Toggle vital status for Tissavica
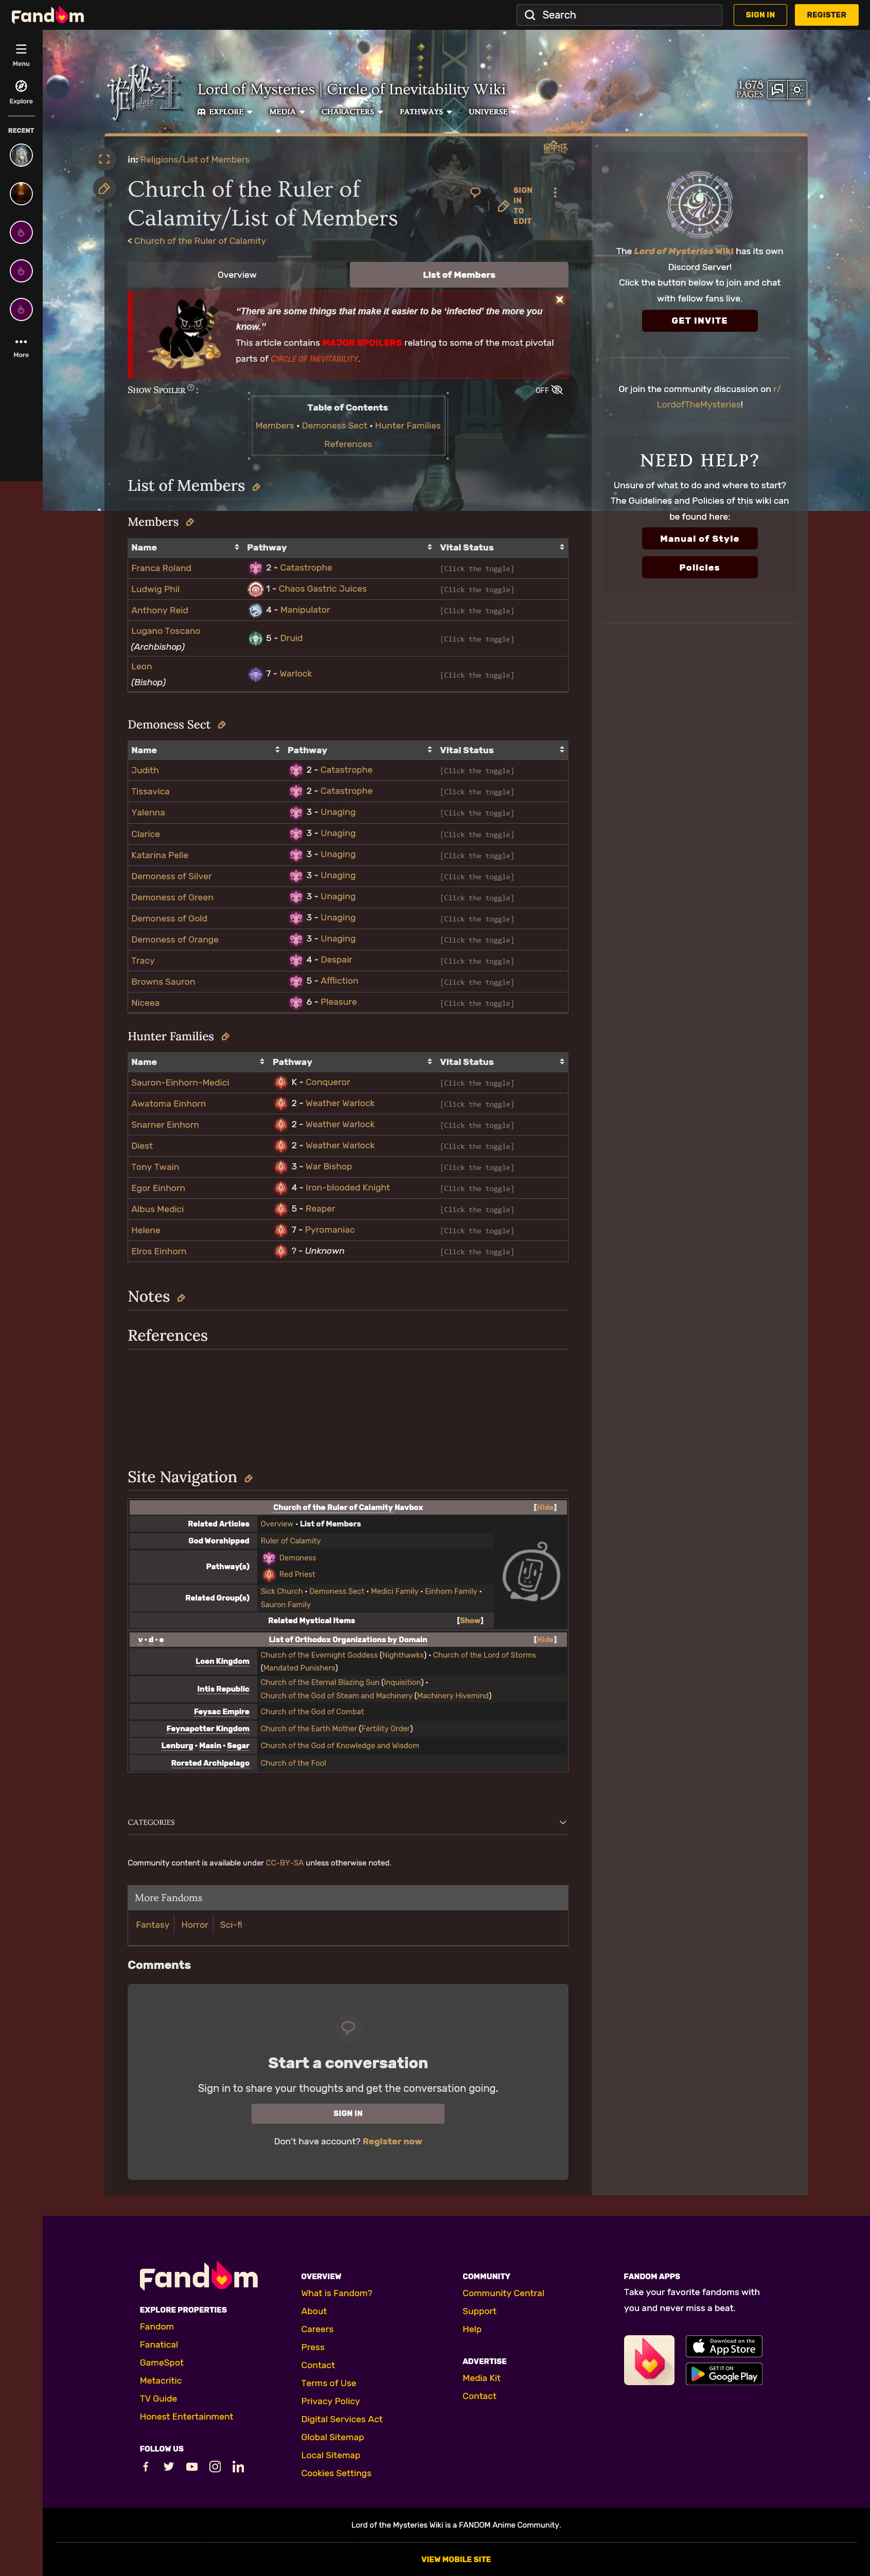 tap(477, 792)
